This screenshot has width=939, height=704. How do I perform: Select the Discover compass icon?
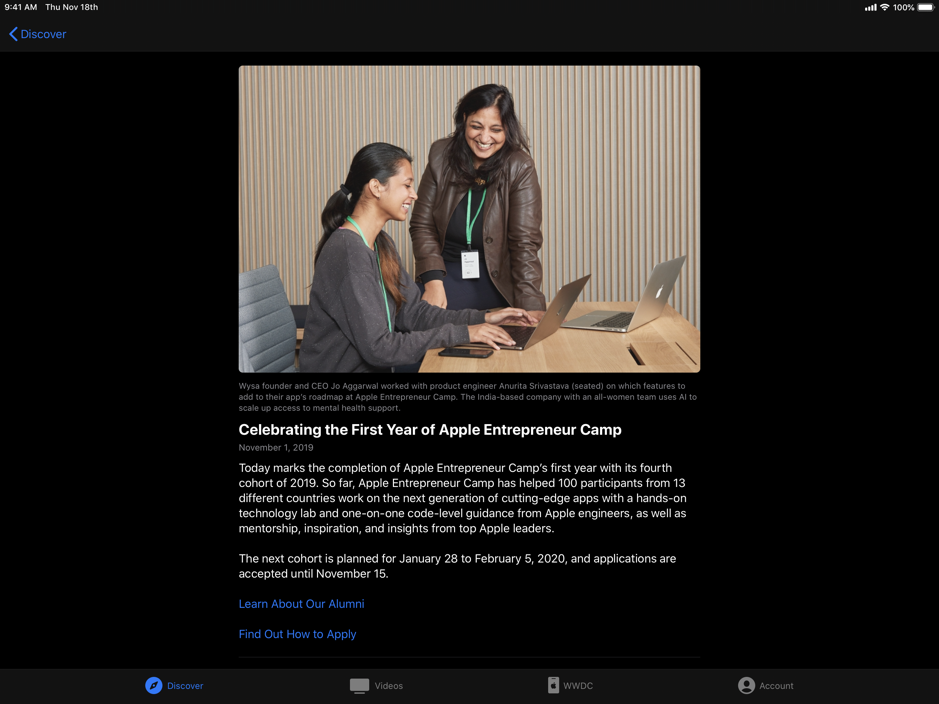[154, 685]
